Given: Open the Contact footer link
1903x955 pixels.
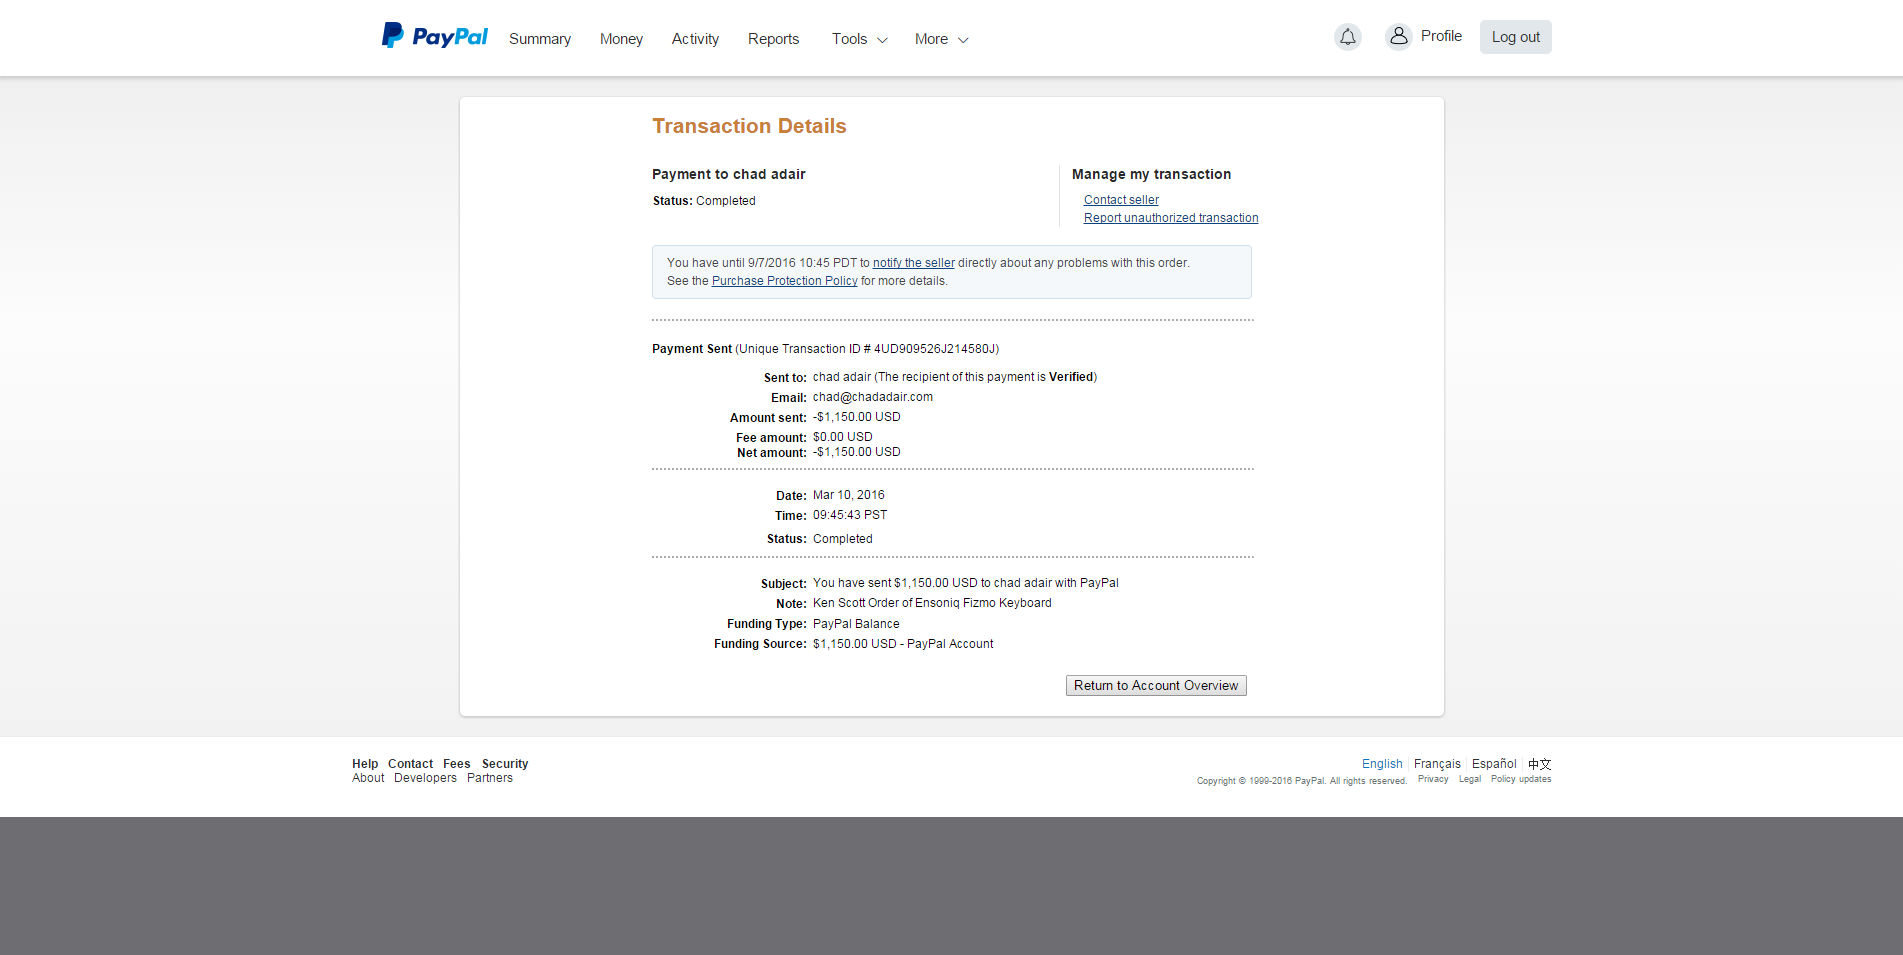Looking at the screenshot, I should (x=410, y=764).
